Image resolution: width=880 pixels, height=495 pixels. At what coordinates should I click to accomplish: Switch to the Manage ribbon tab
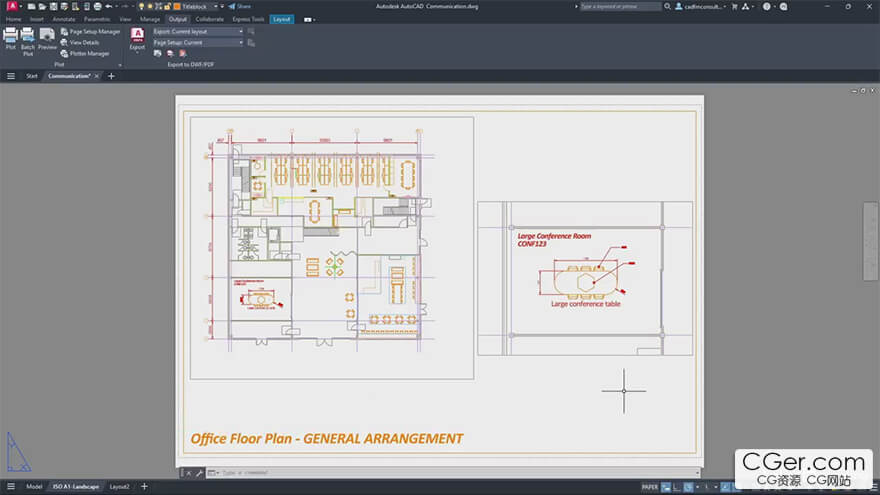(150, 20)
